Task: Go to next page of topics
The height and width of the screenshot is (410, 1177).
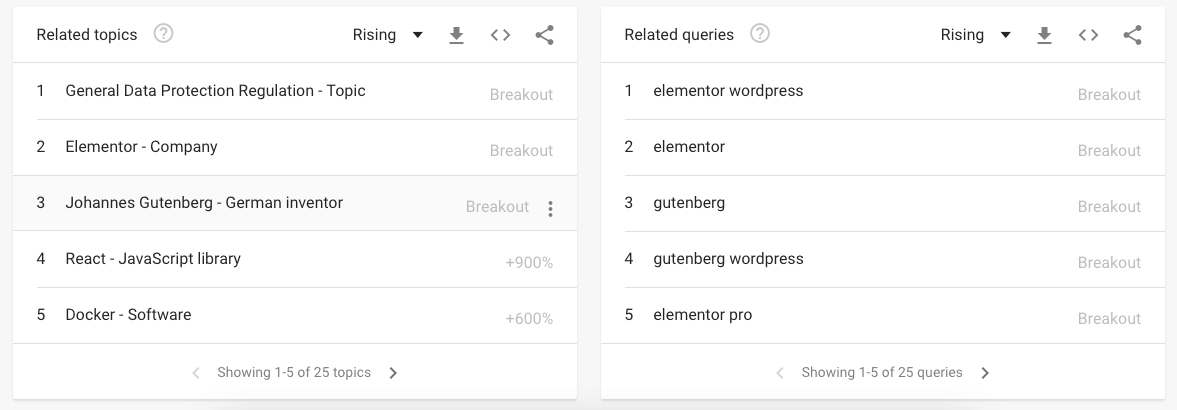Action: pos(393,373)
